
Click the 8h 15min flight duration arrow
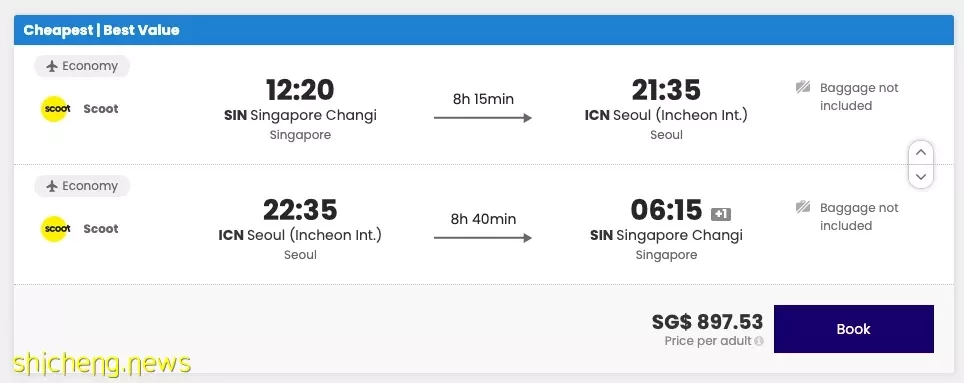click(x=483, y=118)
